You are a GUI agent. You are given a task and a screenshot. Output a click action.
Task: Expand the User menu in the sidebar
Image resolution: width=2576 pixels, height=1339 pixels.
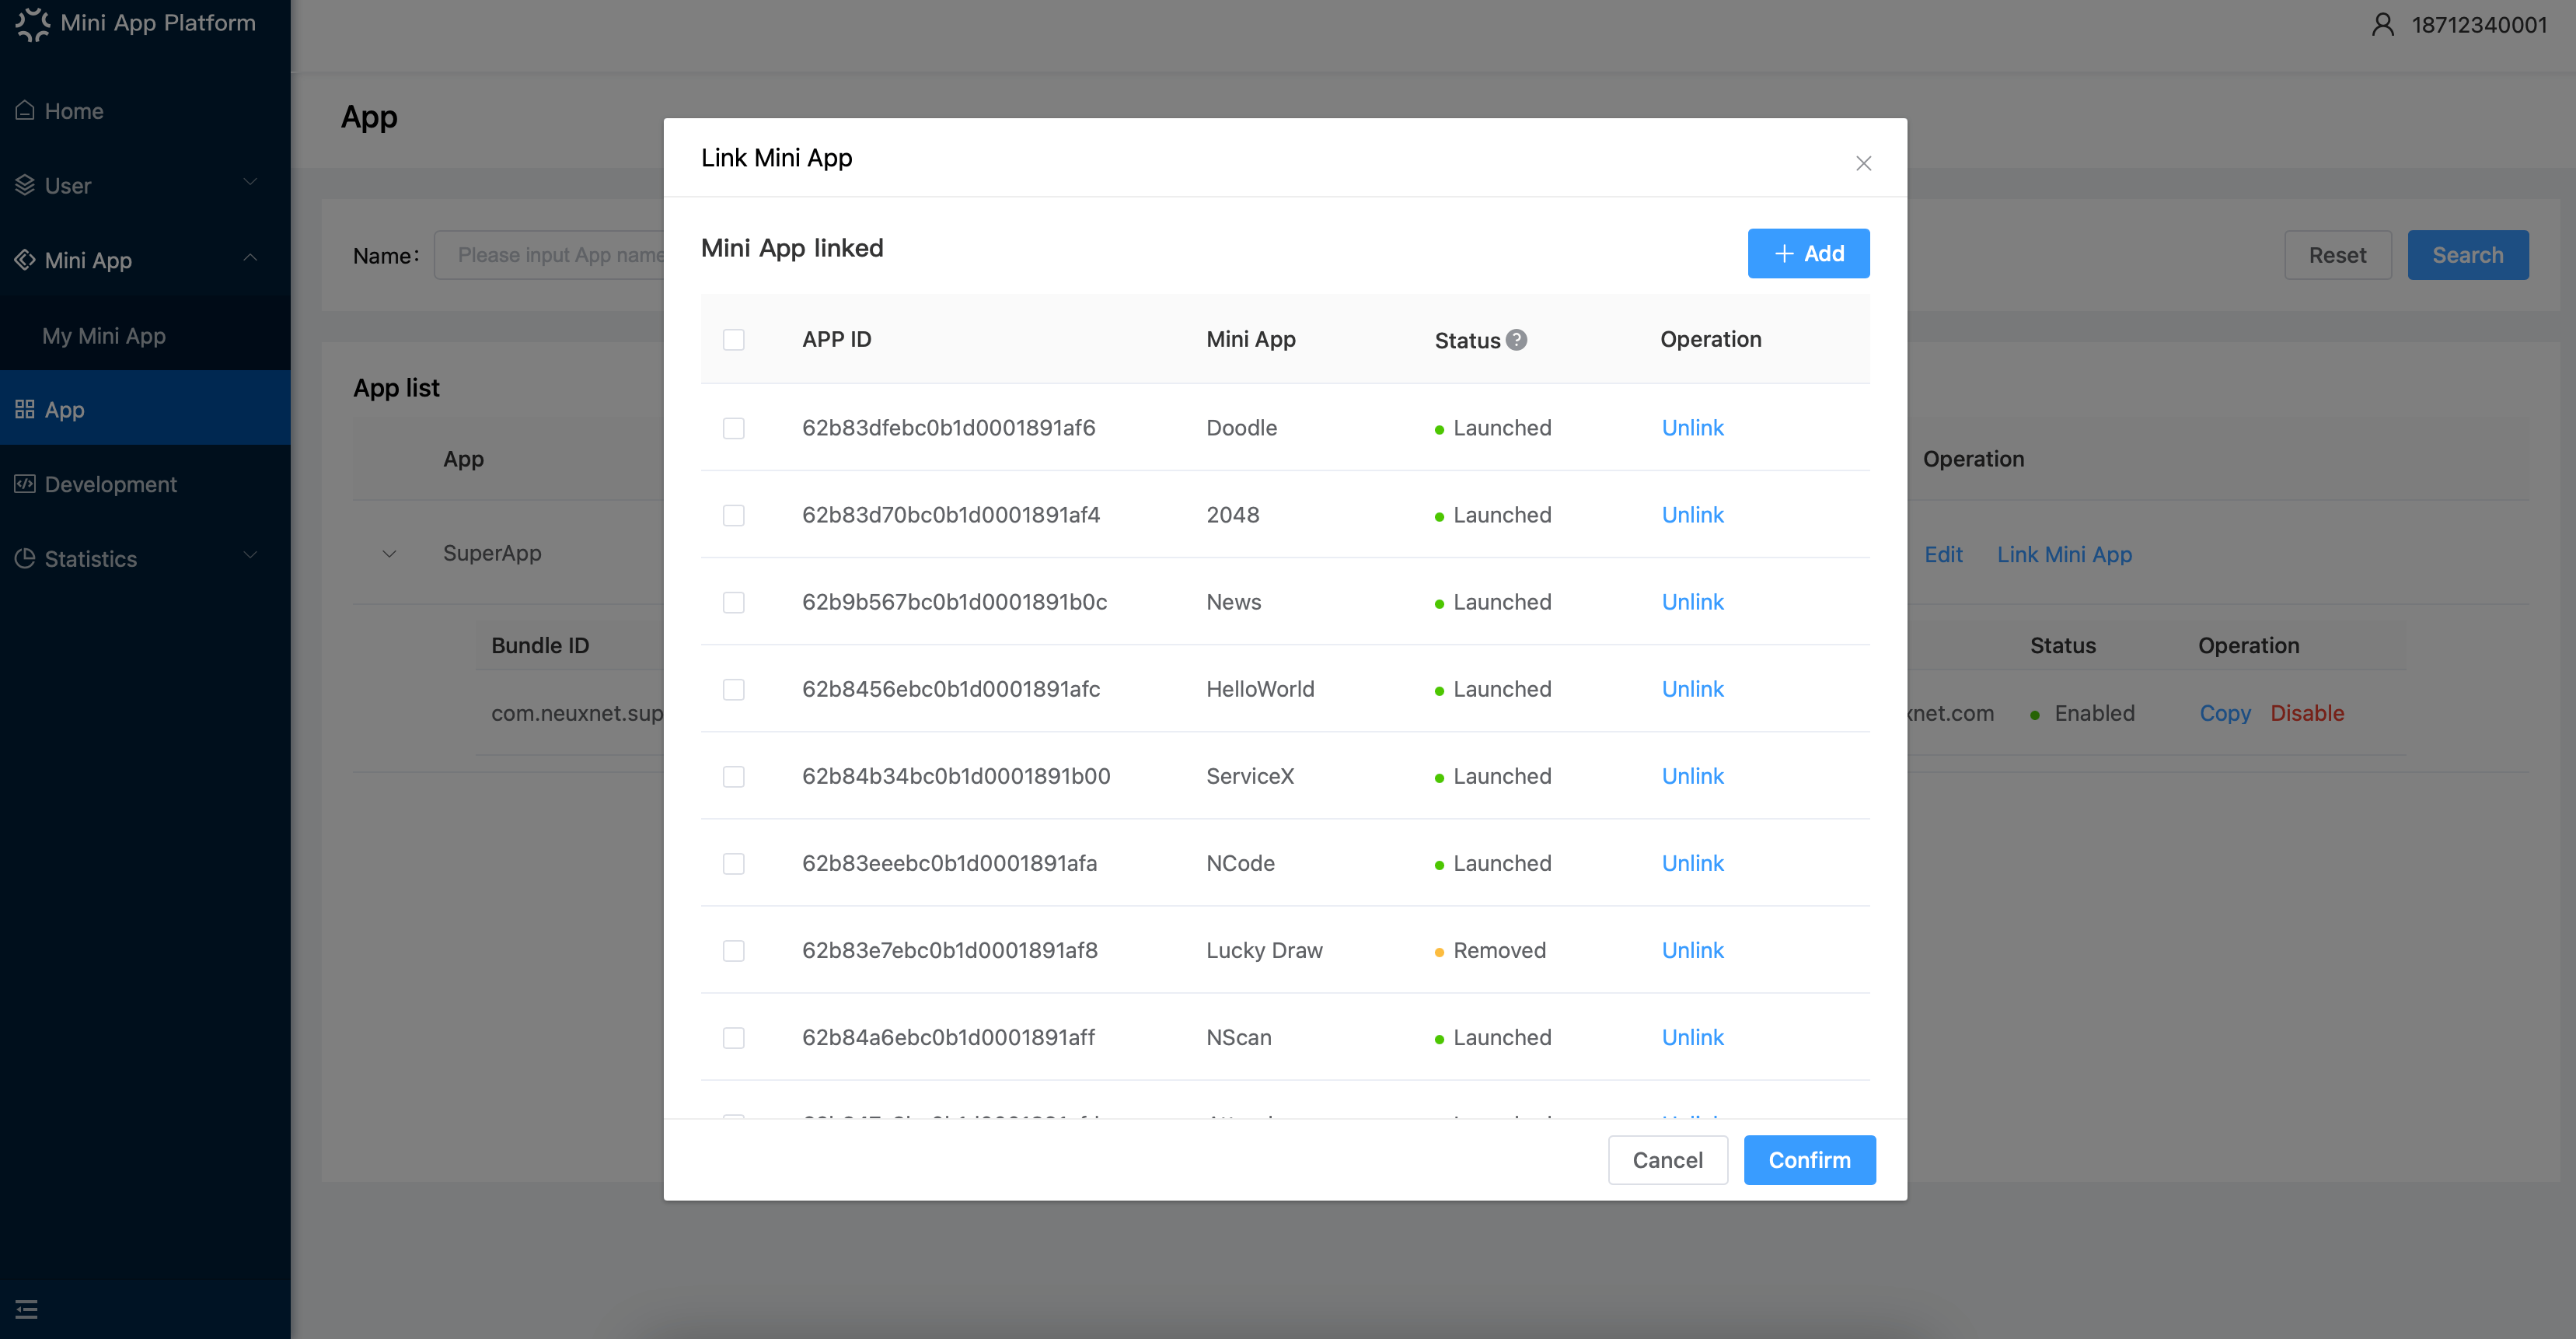pyautogui.click(x=145, y=185)
